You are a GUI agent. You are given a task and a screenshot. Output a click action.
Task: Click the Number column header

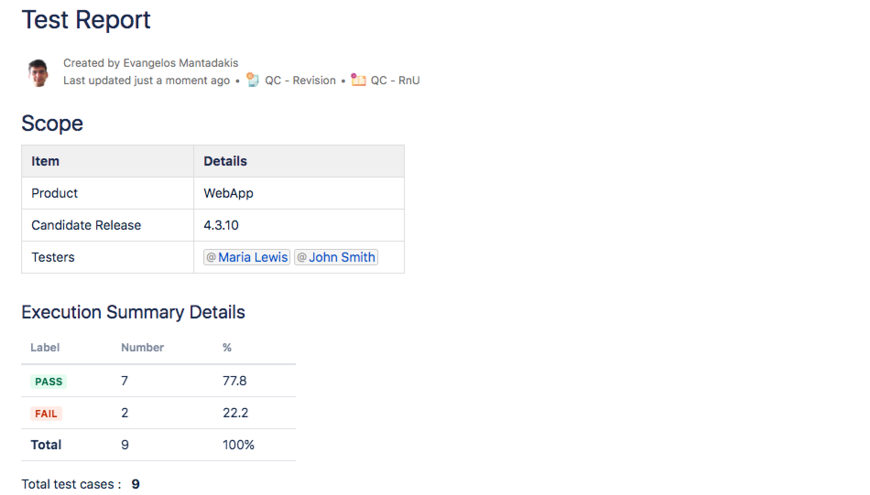(x=142, y=348)
